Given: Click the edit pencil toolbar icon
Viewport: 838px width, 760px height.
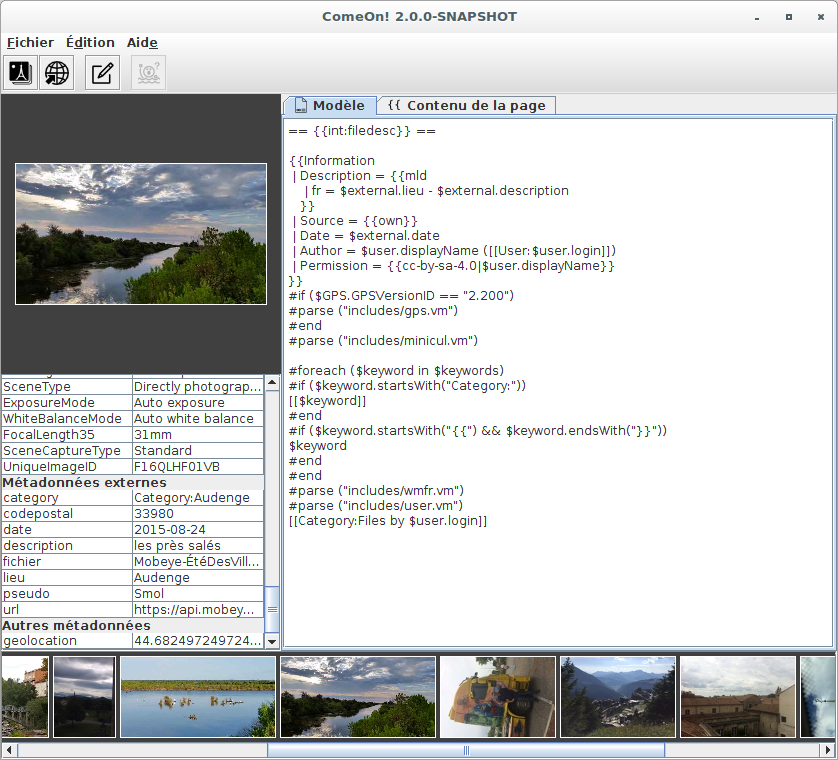Looking at the screenshot, I should click(x=102, y=73).
